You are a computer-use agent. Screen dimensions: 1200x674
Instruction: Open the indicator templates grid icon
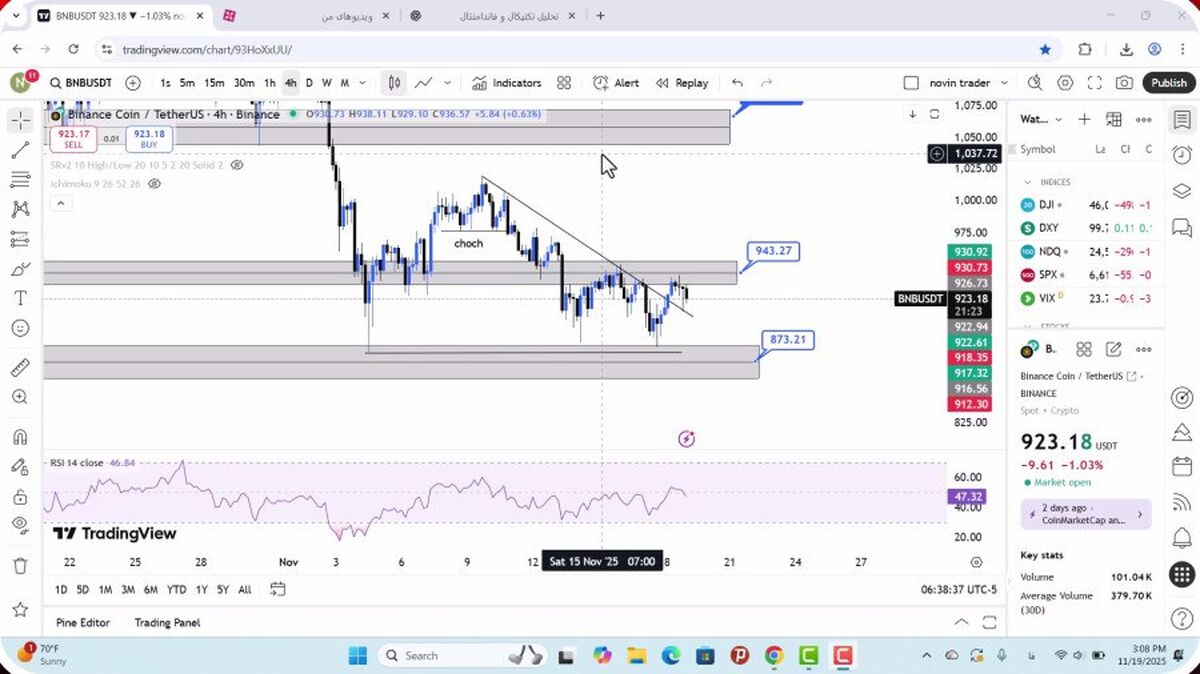coord(564,83)
